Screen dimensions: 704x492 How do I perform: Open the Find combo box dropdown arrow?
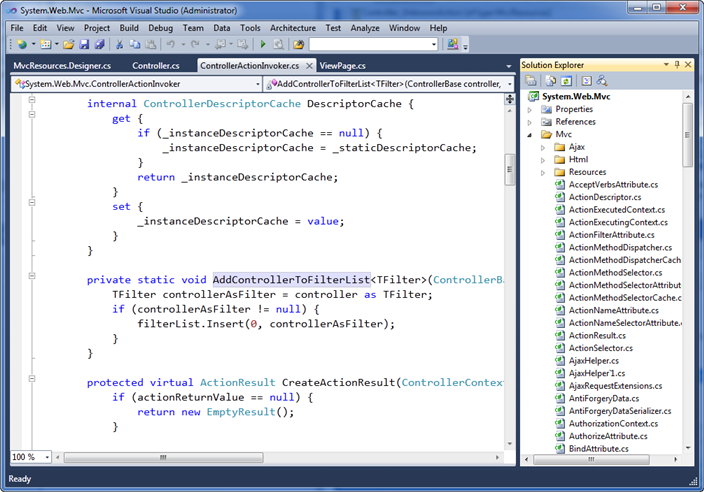coord(434,44)
